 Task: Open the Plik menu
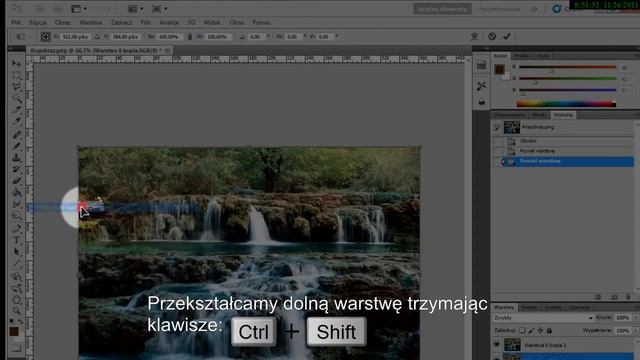click(x=16, y=22)
